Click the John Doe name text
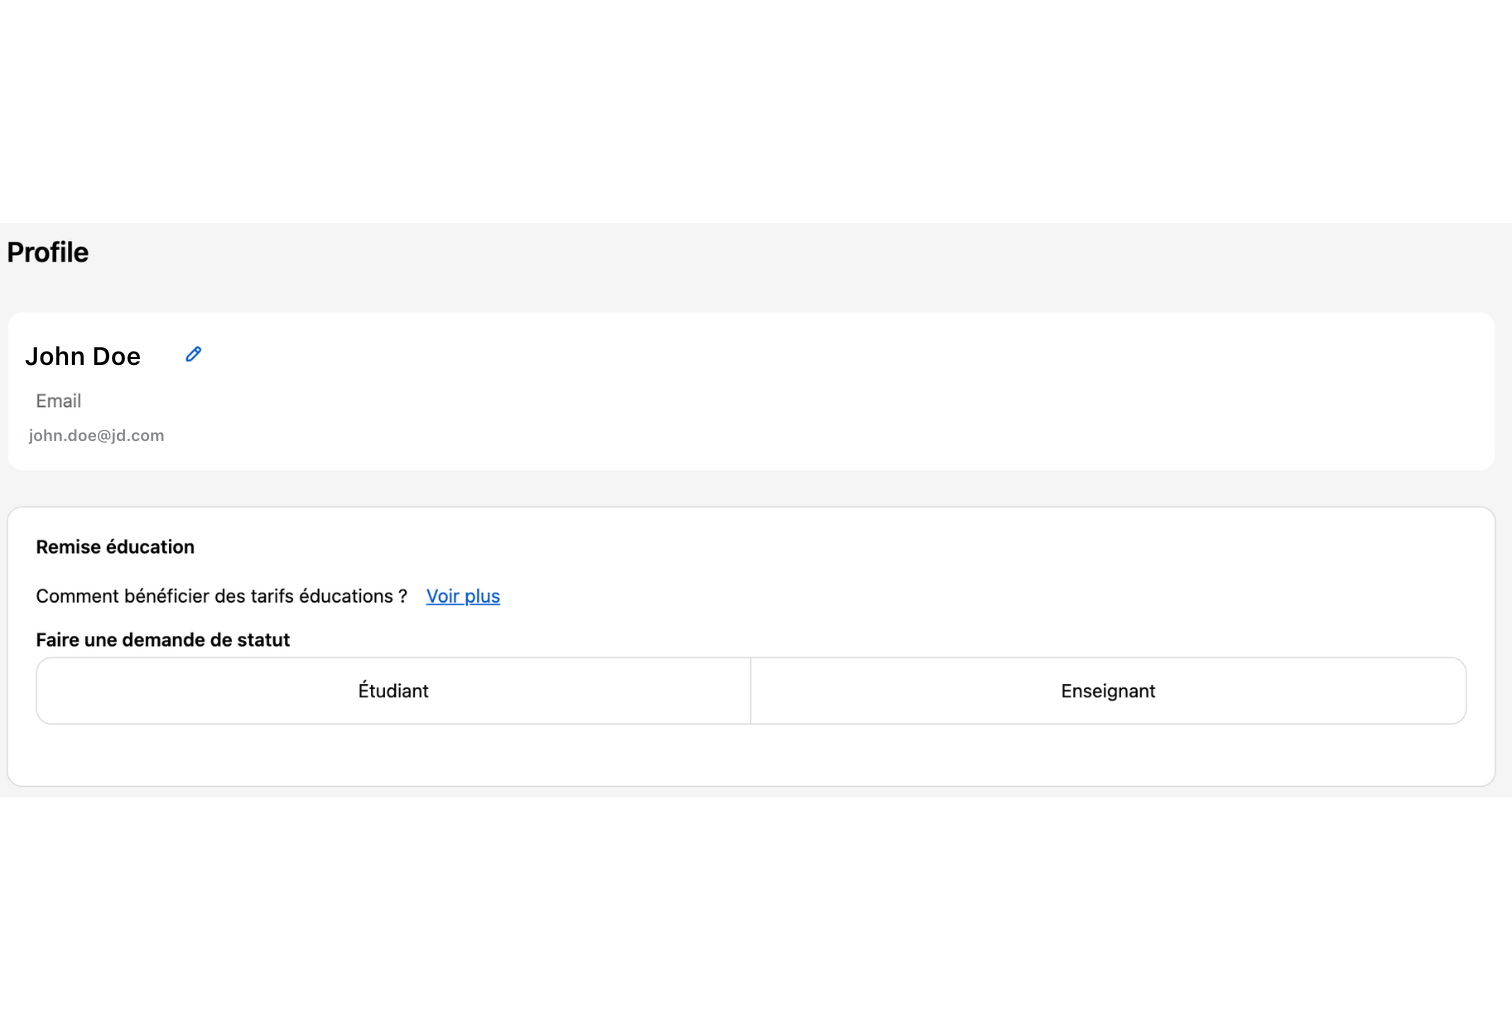Viewport: 1512px width, 1020px height. coord(83,356)
